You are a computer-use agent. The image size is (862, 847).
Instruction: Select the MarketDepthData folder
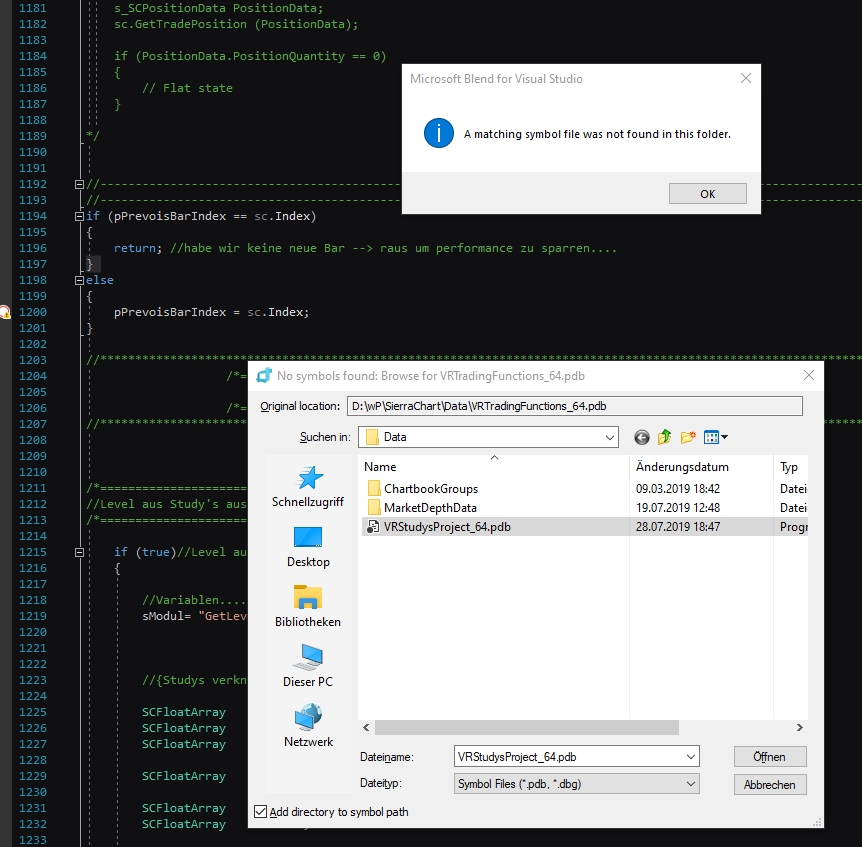430,507
